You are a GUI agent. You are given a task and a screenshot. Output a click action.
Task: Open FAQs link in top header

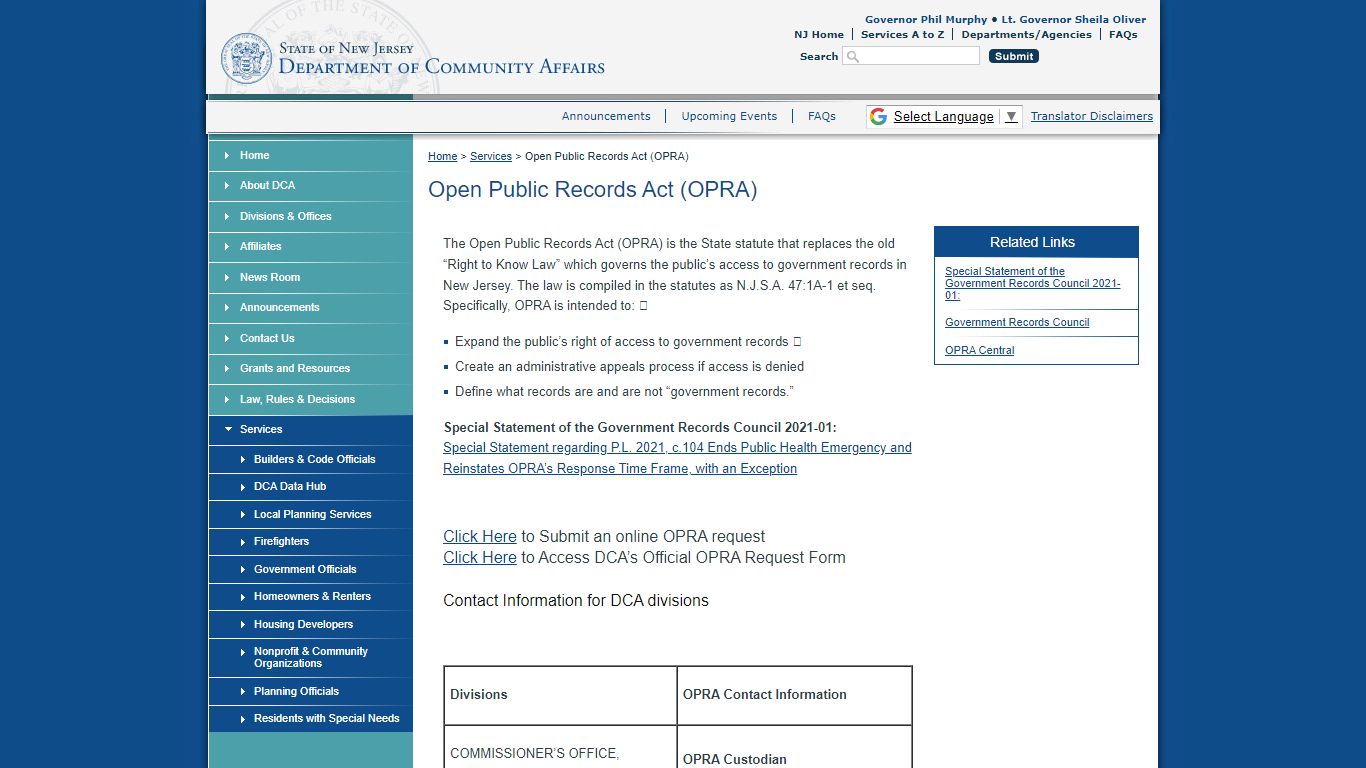[1123, 34]
